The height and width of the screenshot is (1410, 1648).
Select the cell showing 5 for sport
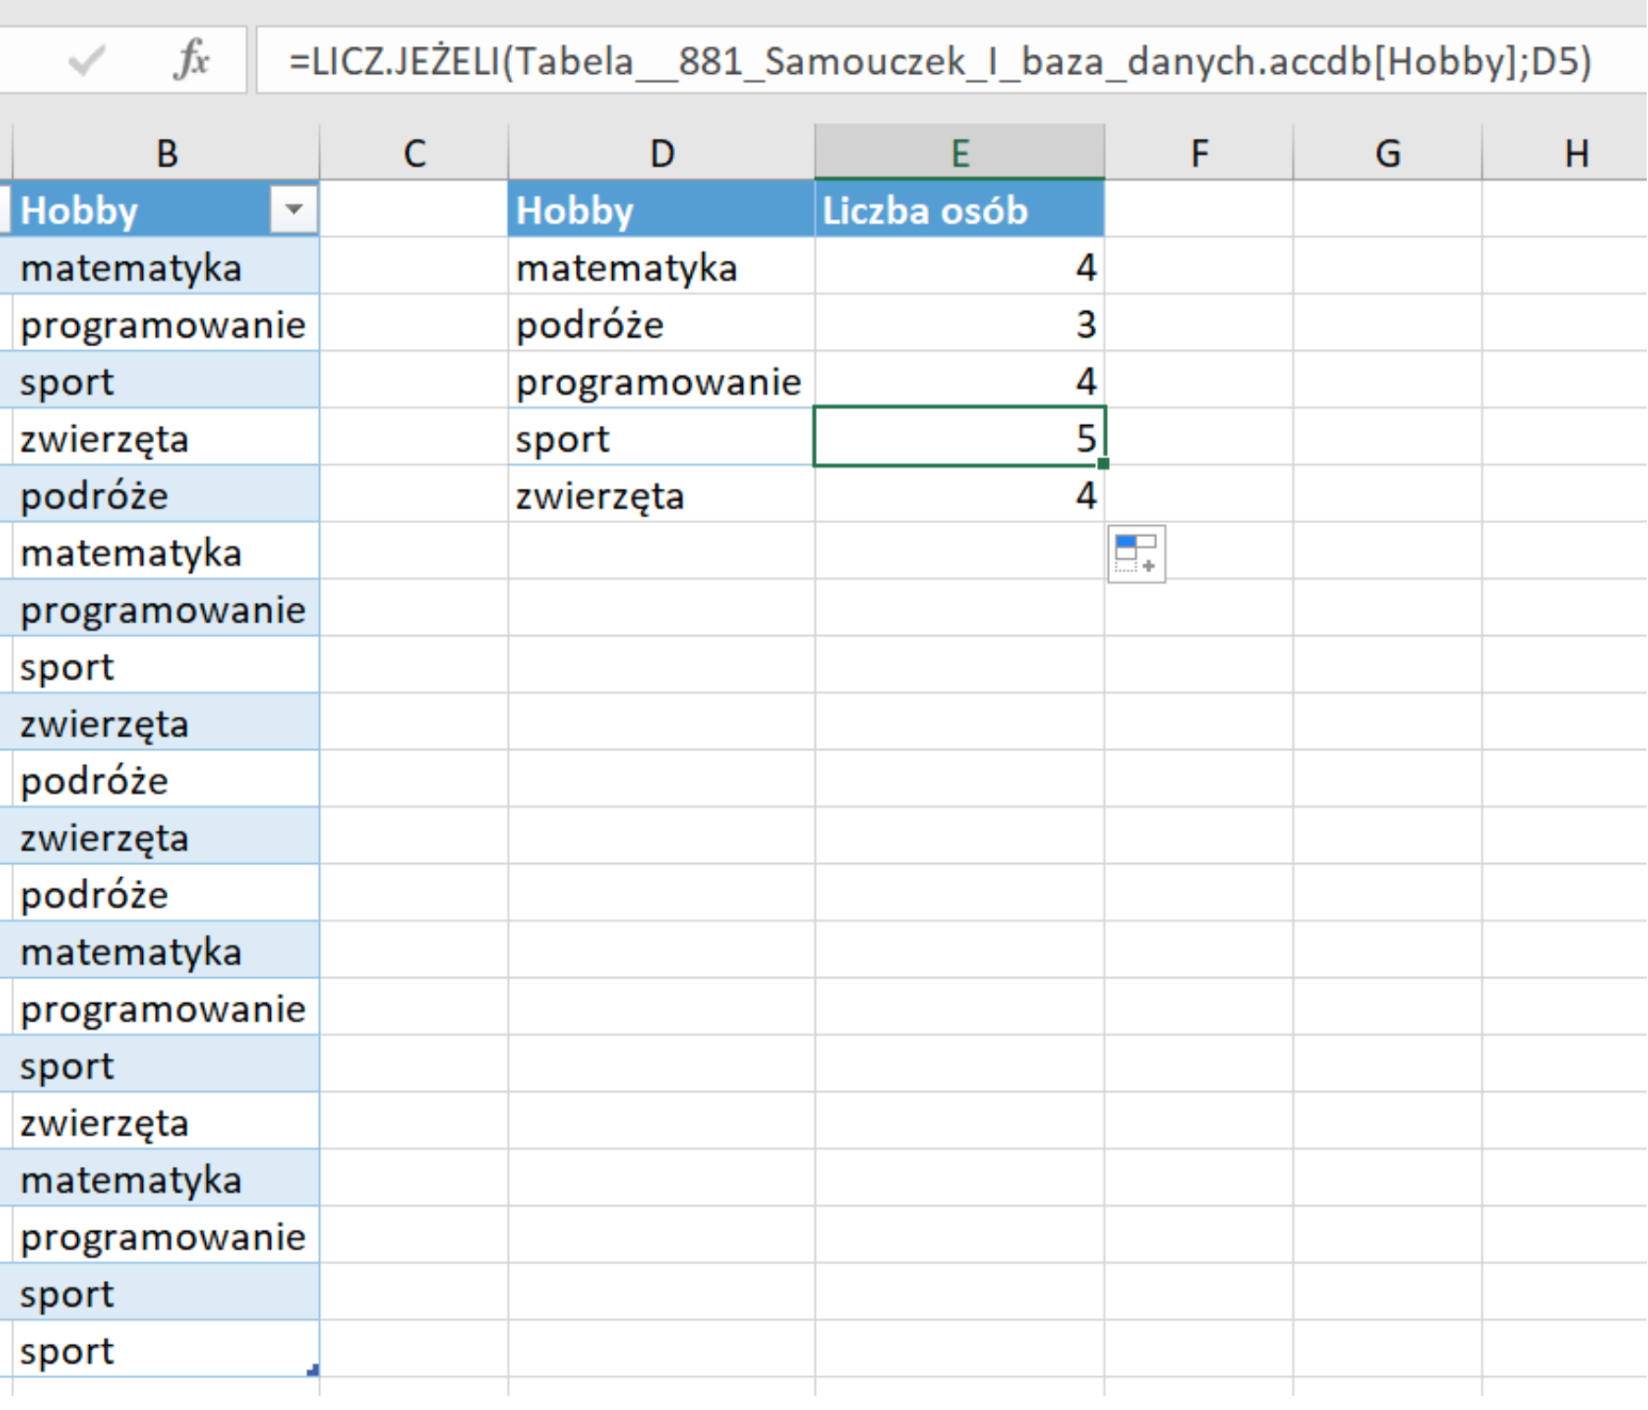click(x=959, y=437)
